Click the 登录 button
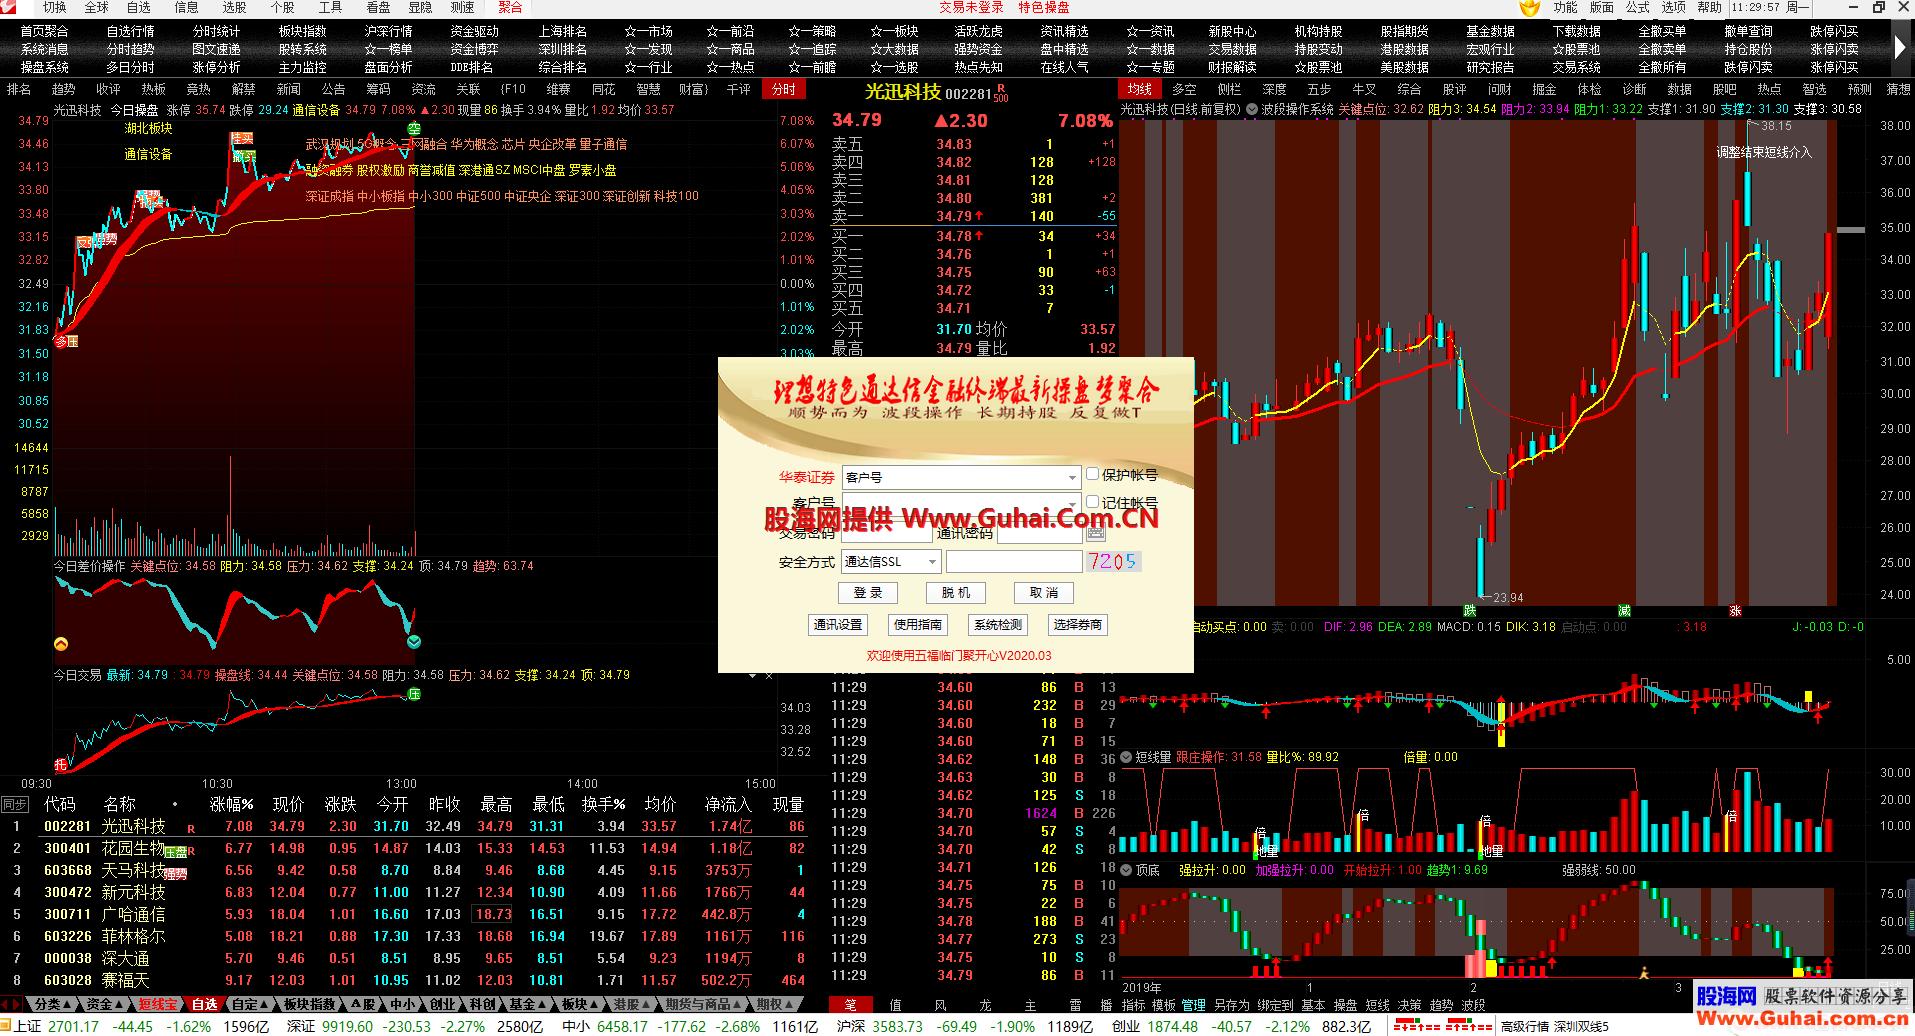 (868, 593)
